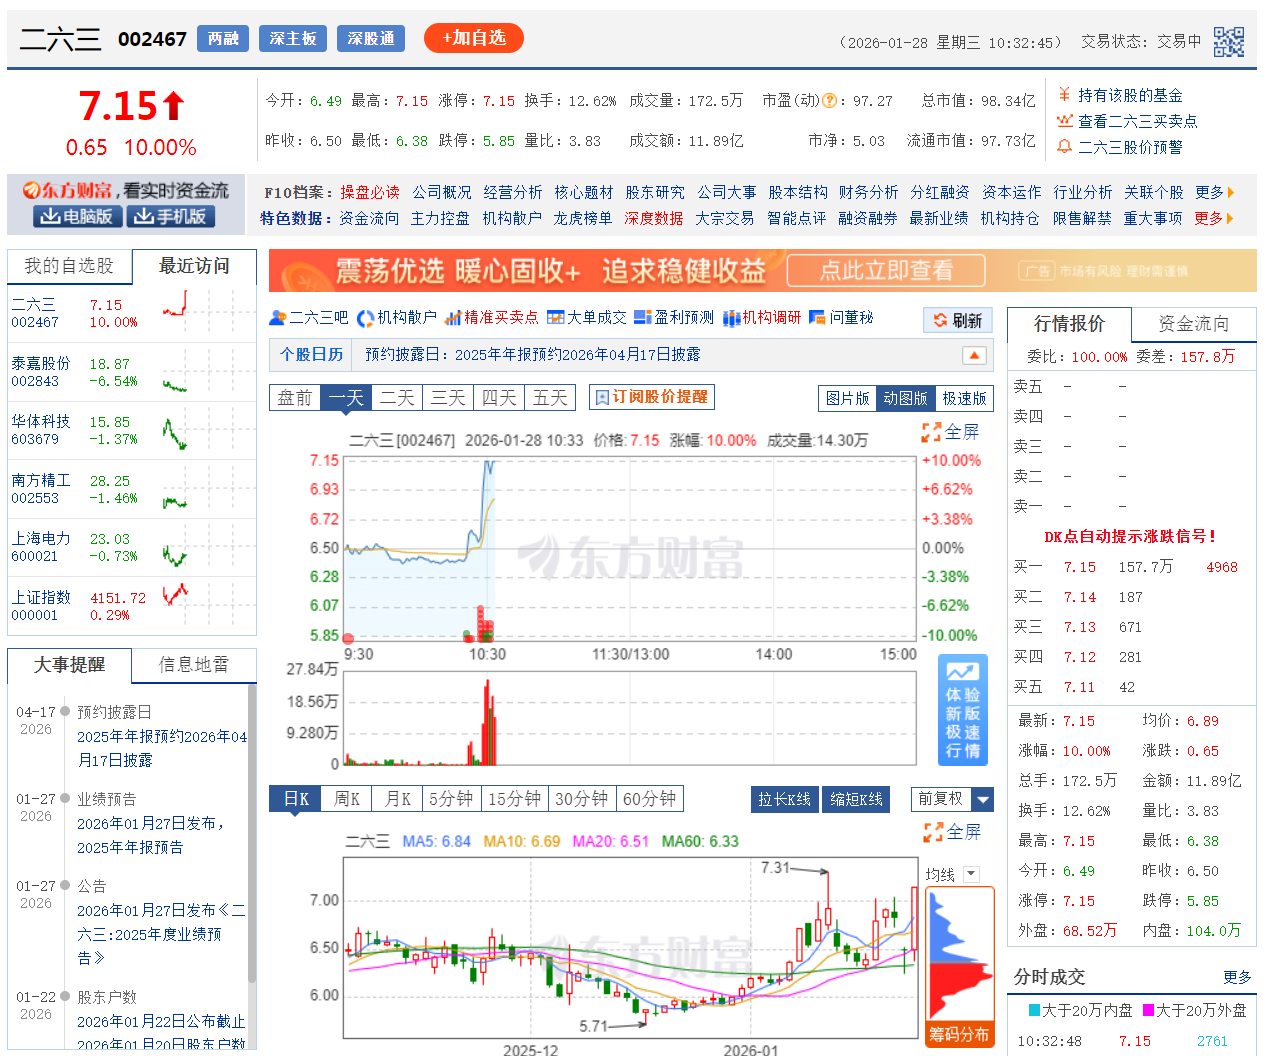Open K-line chart 全屏 fullscreen

[x=952, y=832]
